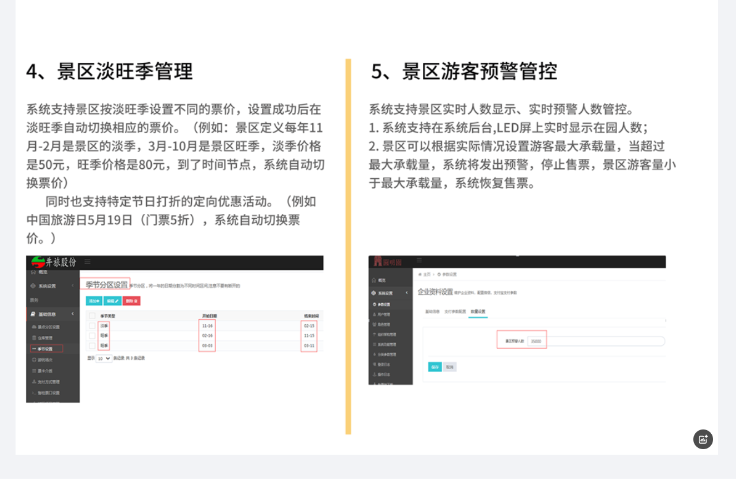
Task: Toggle the select-all checkbox in table header
Action: pyautogui.click(x=92, y=315)
